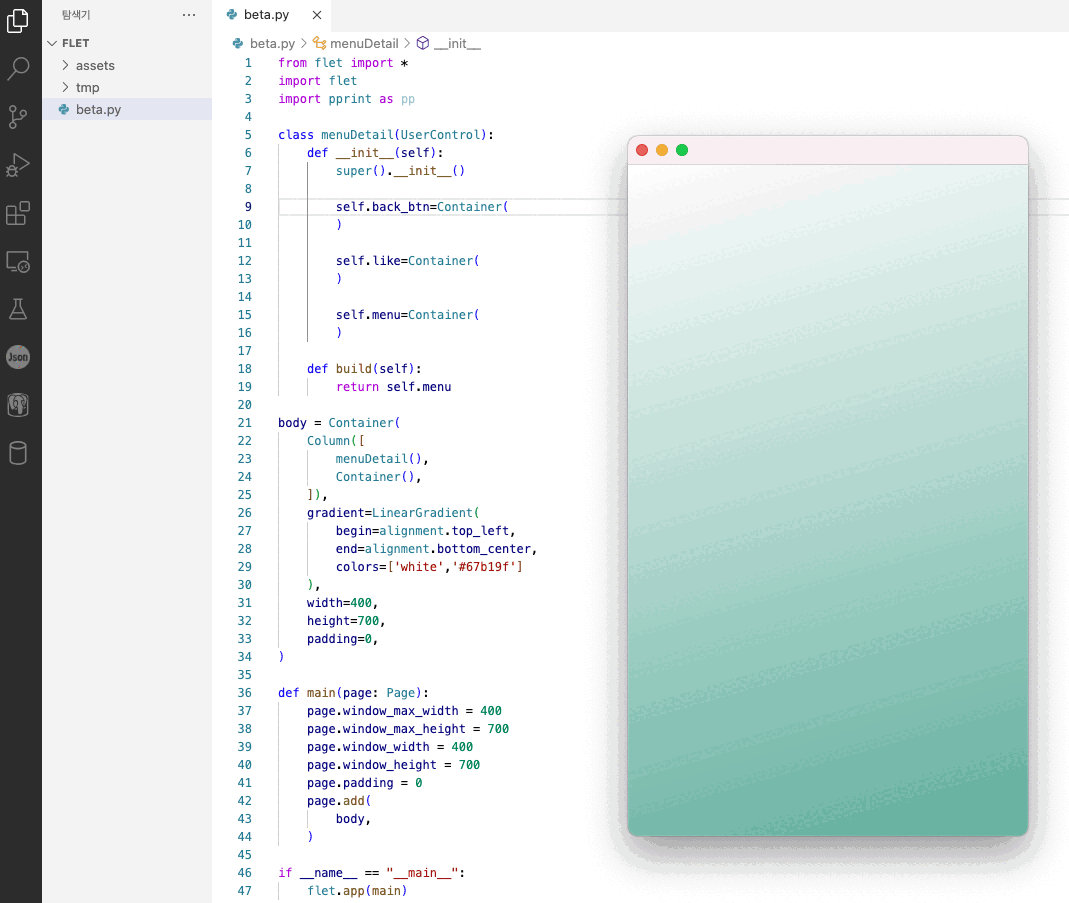Open the explorer panel more actions menu
Screen dimensions: 1069x903
point(189,15)
